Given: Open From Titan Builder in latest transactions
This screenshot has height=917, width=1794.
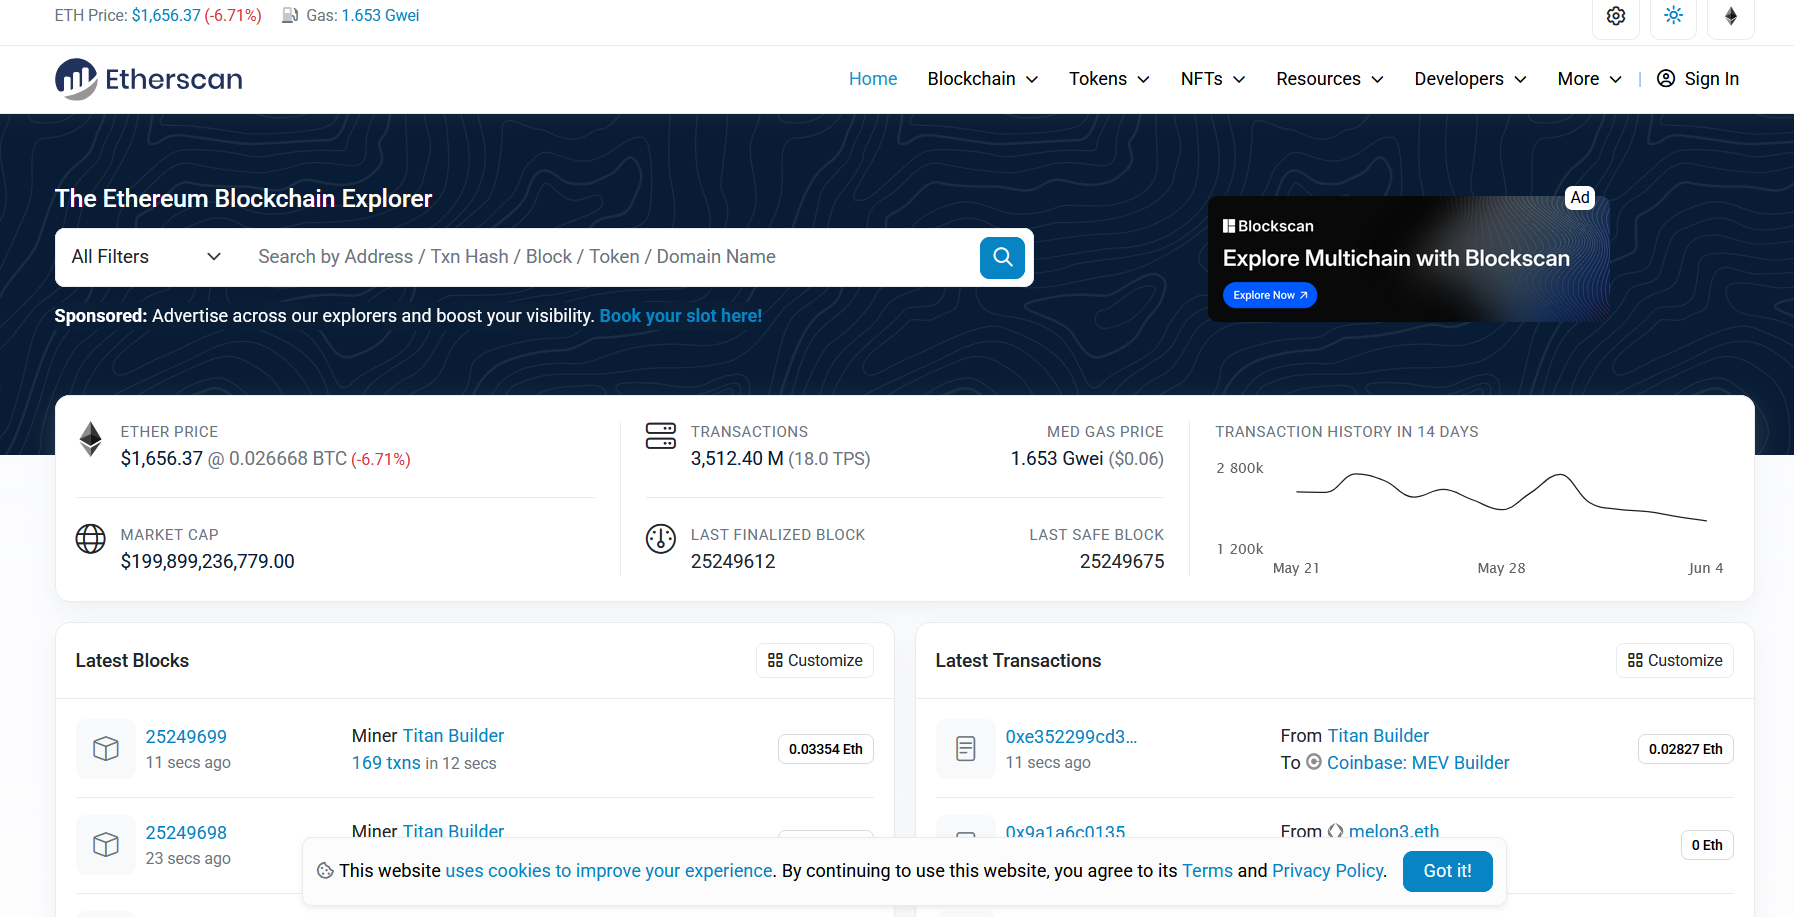Looking at the screenshot, I should pos(1378,736).
